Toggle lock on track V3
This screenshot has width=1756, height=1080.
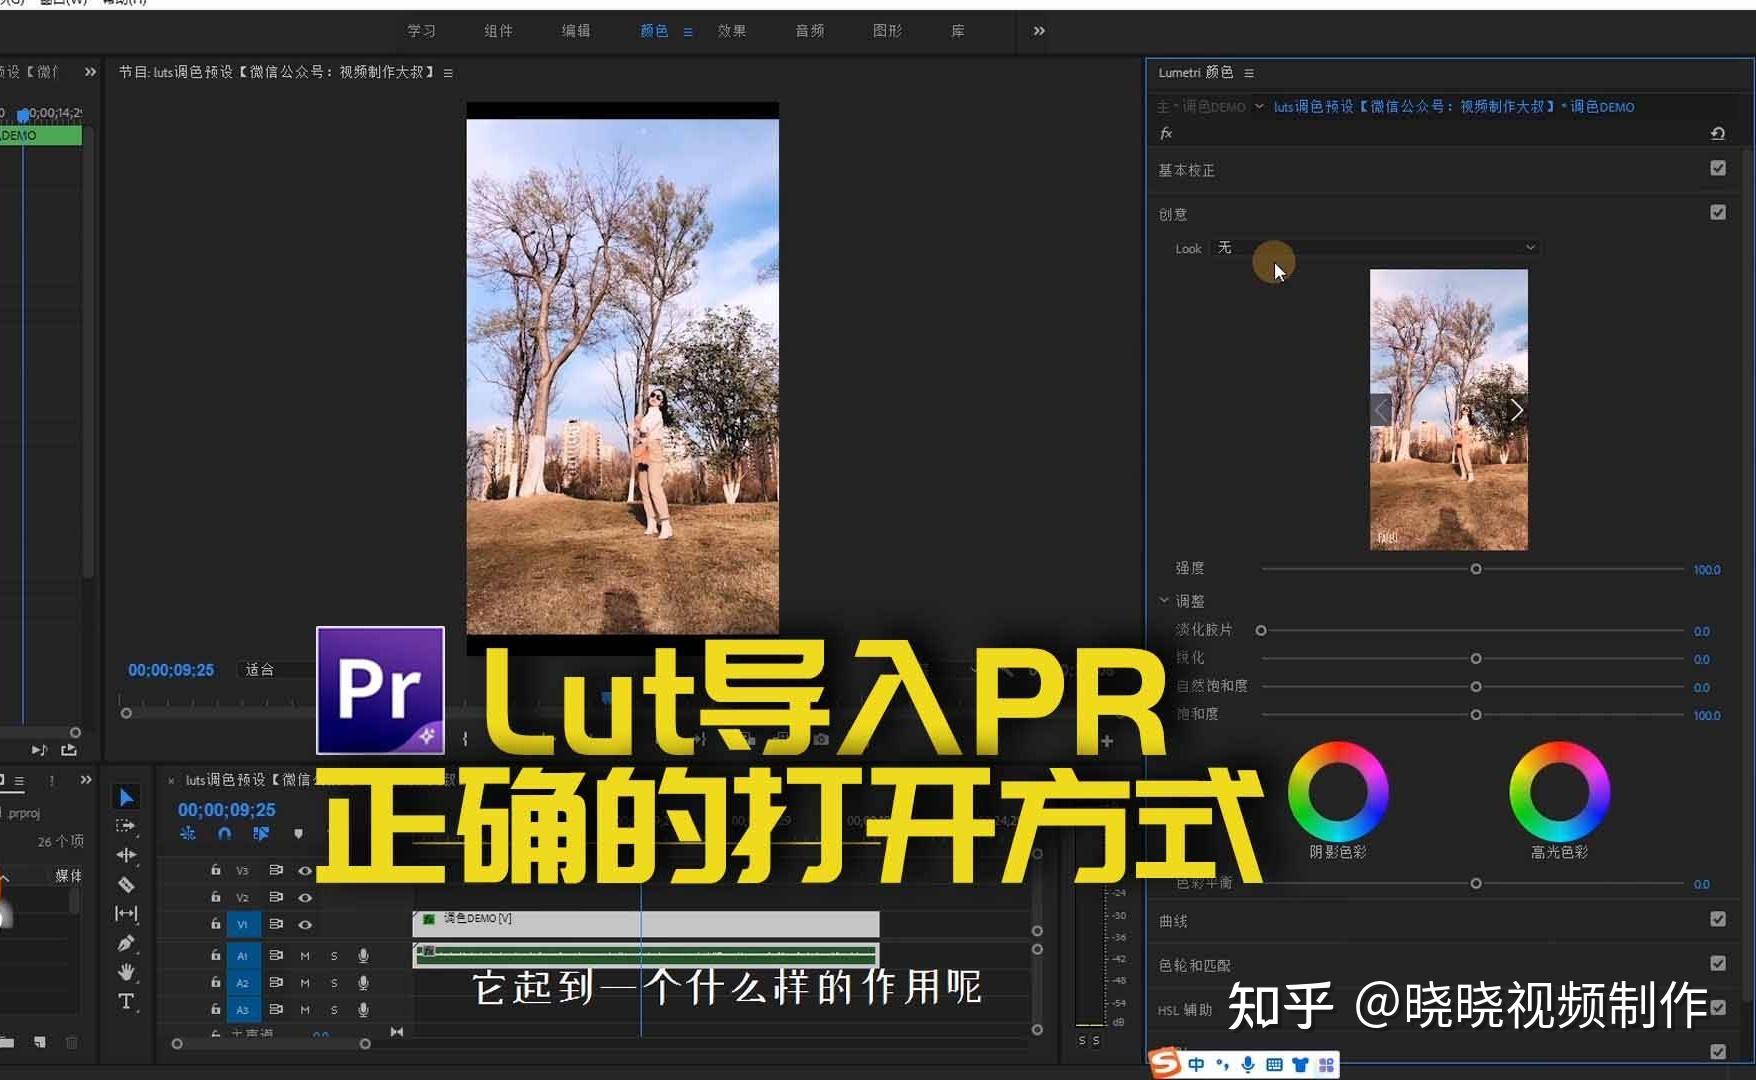[215, 870]
